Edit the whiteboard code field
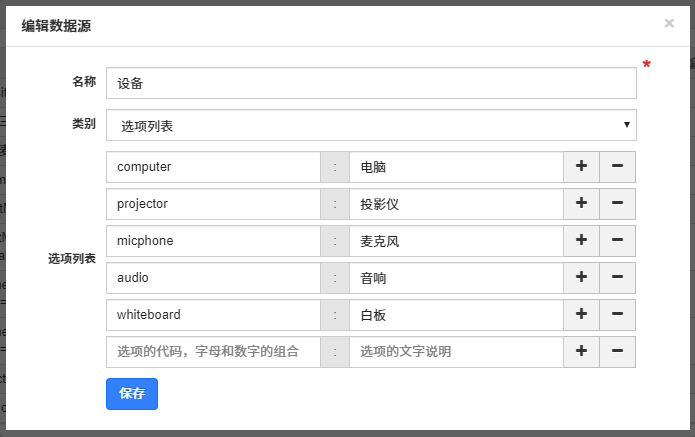Screen dimensions: 695x437 click(213, 315)
